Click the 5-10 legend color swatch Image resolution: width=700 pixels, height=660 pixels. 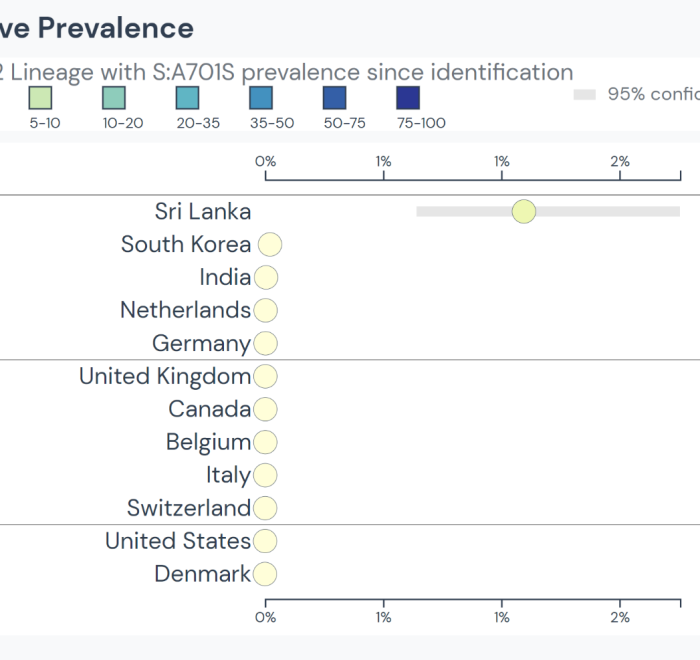point(40,98)
